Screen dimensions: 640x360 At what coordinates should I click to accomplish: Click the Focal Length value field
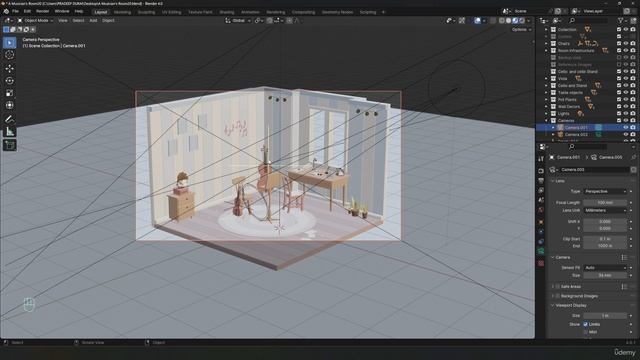[x=605, y=202]
